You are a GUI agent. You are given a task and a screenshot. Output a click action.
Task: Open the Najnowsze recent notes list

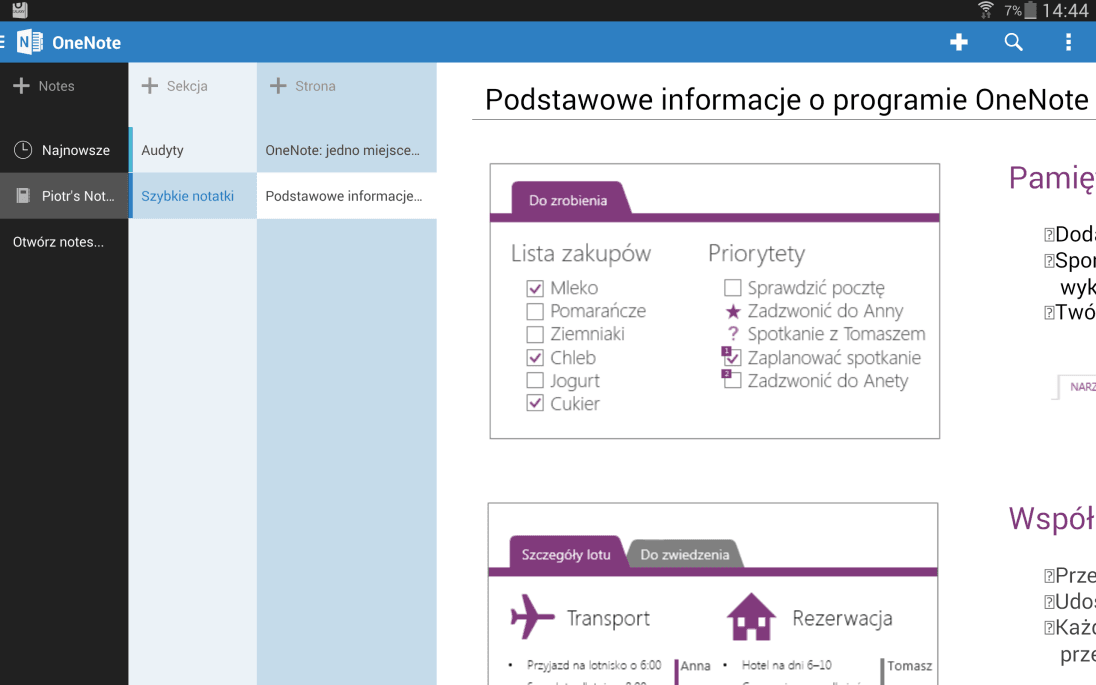click(64, 150)
